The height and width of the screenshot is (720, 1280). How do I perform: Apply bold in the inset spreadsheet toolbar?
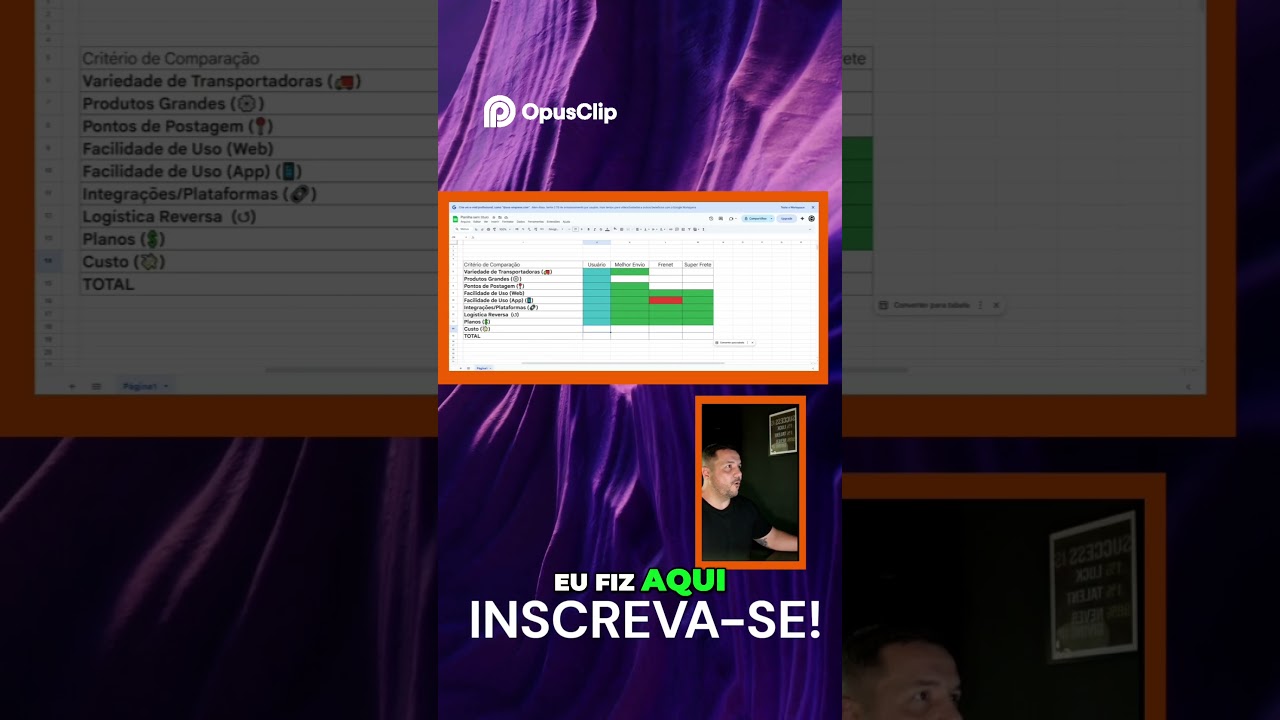(588, 229)
